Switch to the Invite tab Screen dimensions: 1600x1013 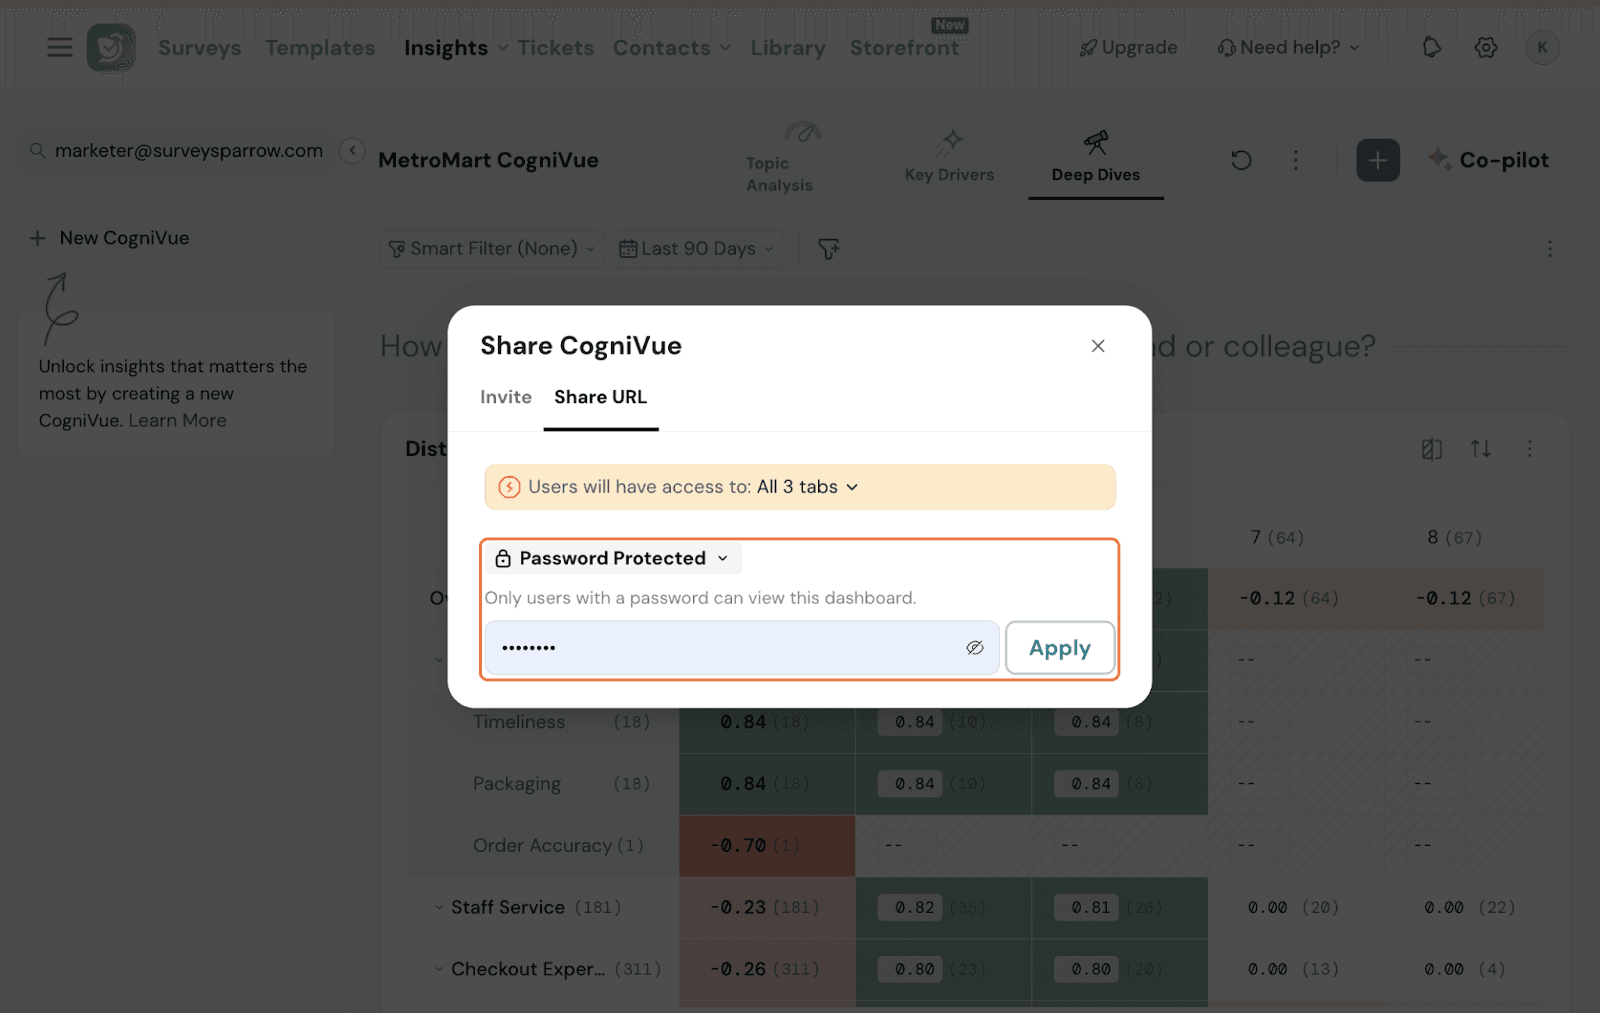coord(505,397)
